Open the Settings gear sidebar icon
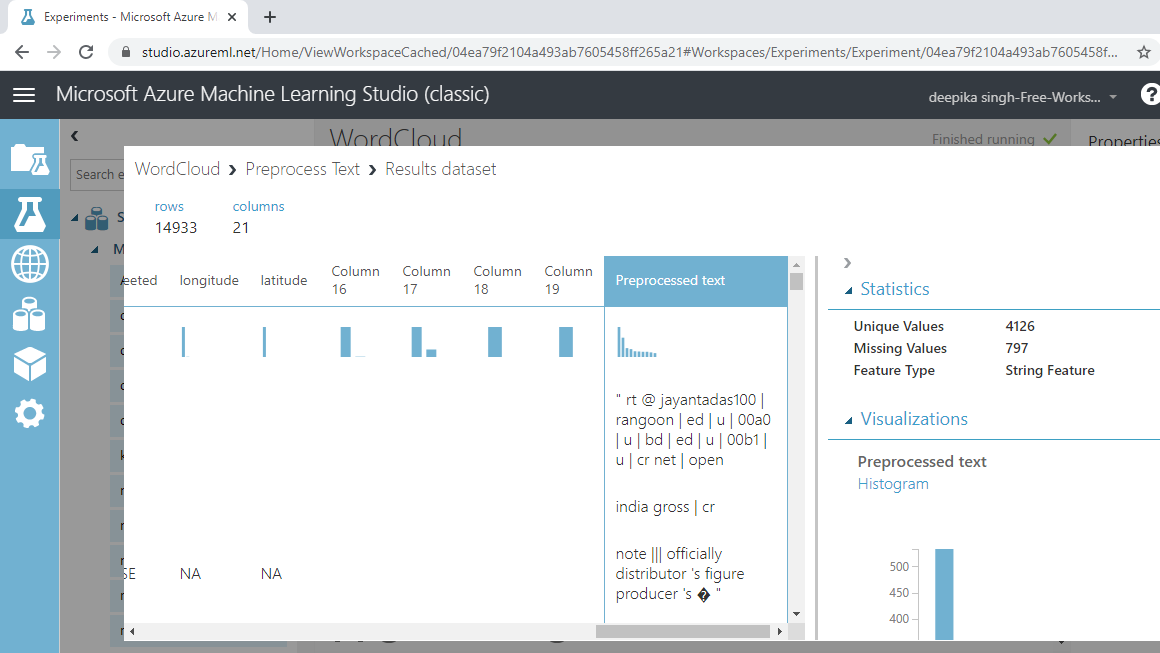Viewport: 1160px width, 653px height. (30, 413)
